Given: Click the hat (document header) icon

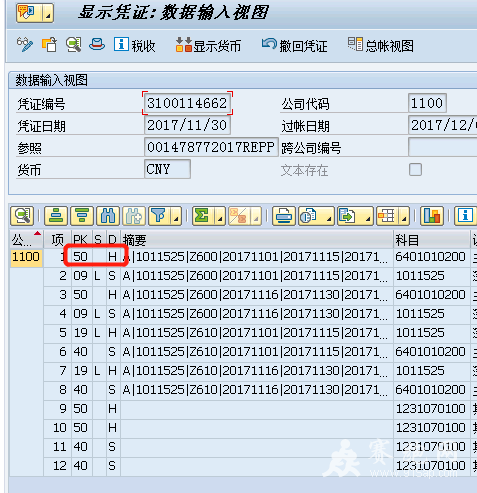Looking at the screenshot, I should pos(97,45).
